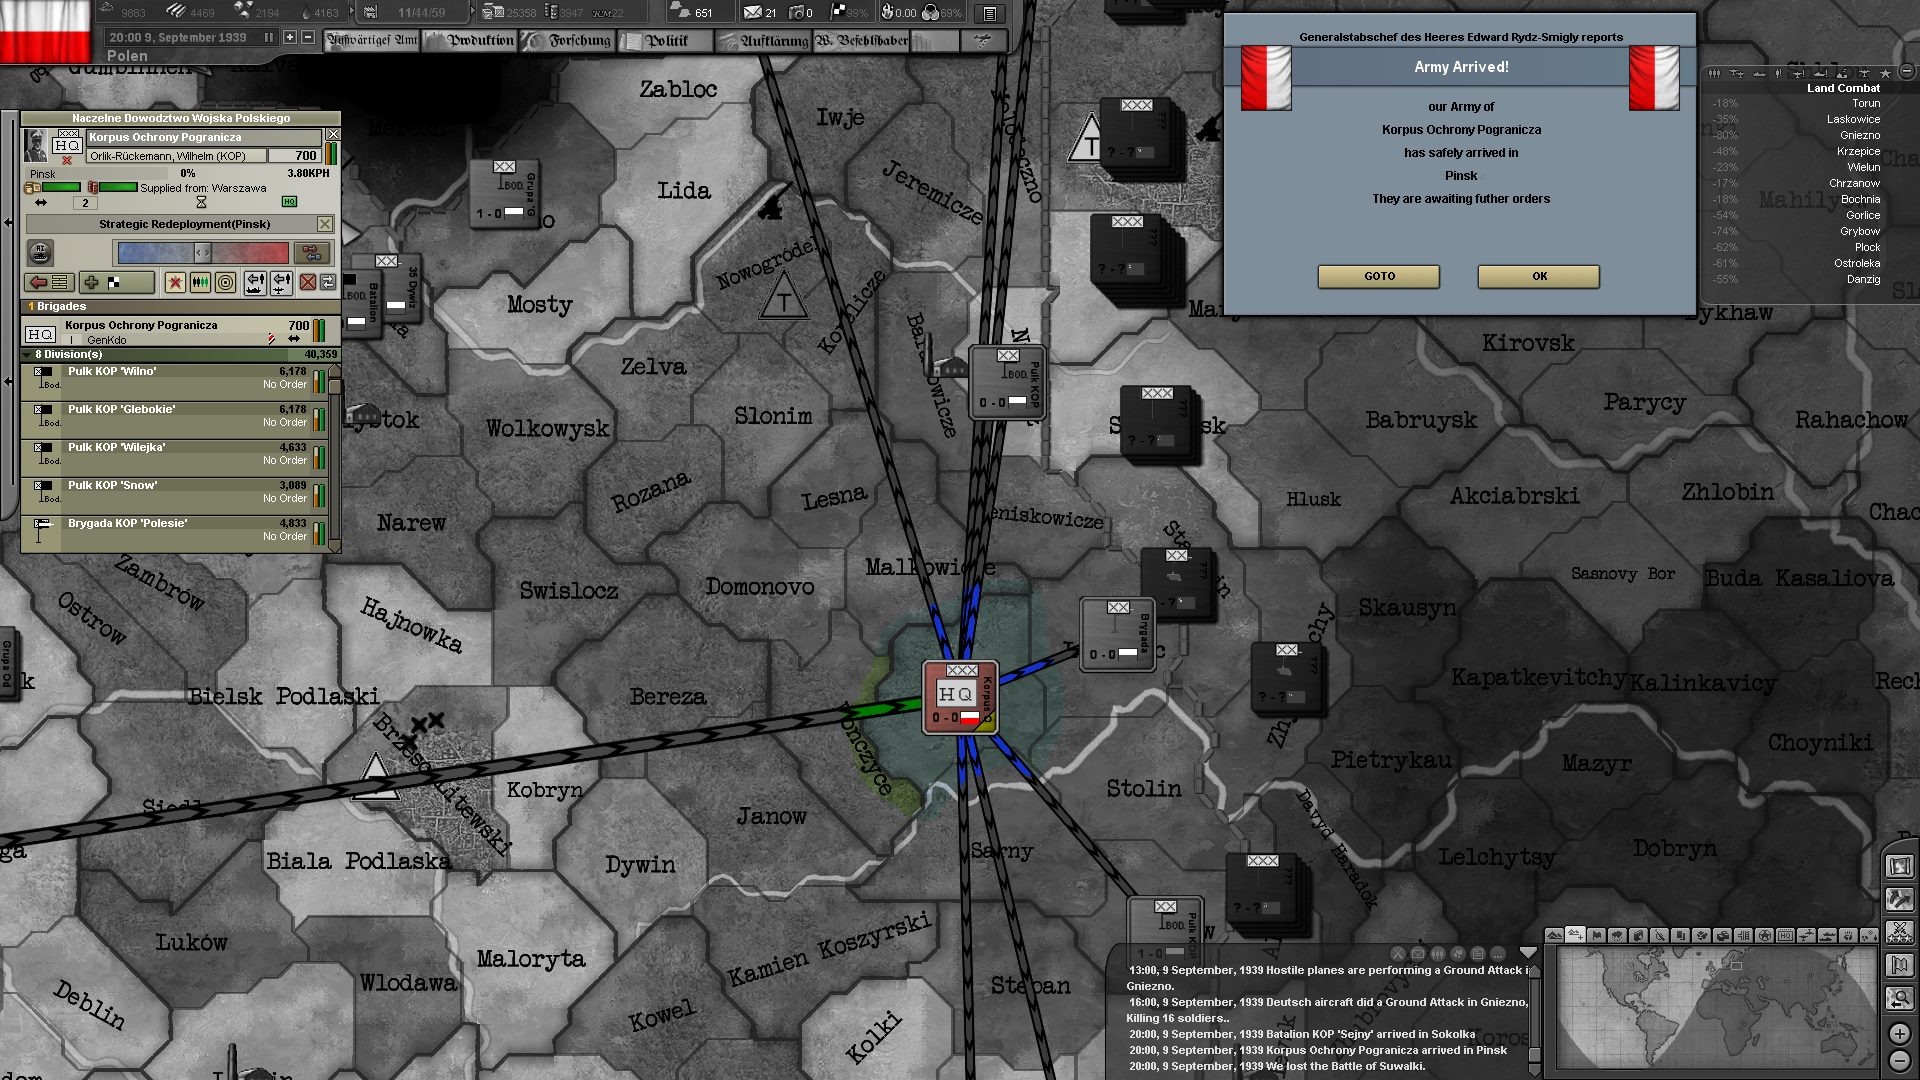Collapse the 8 Division(s) list

27,354
